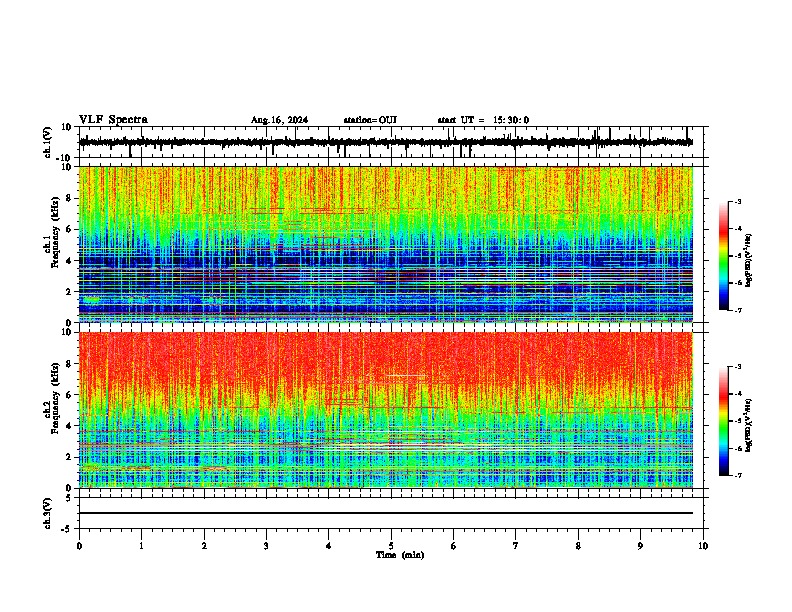This screenshot has width=792, height=612.
Task: Click the '-7' label on ch.1 colorbar
Action: (x=737, y=310)
